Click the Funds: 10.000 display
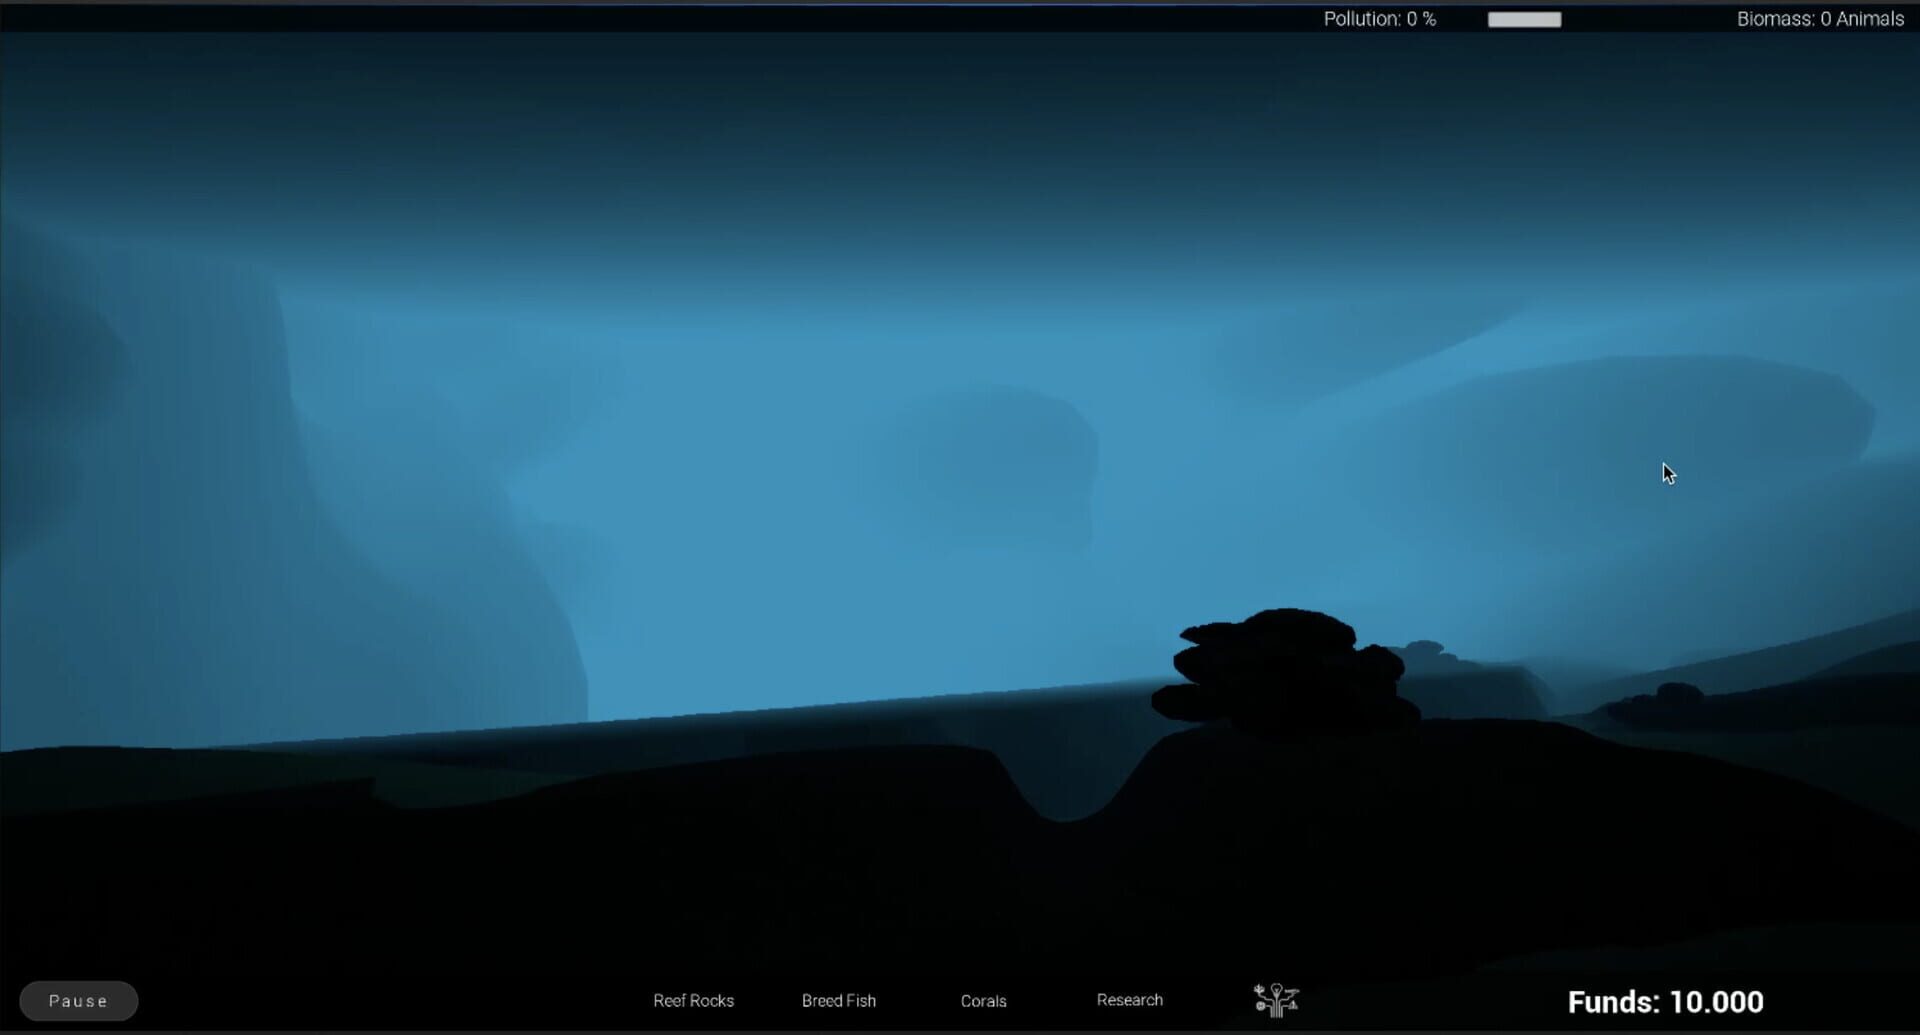This screenshot has height=1035, width=1920. 1666,1001
